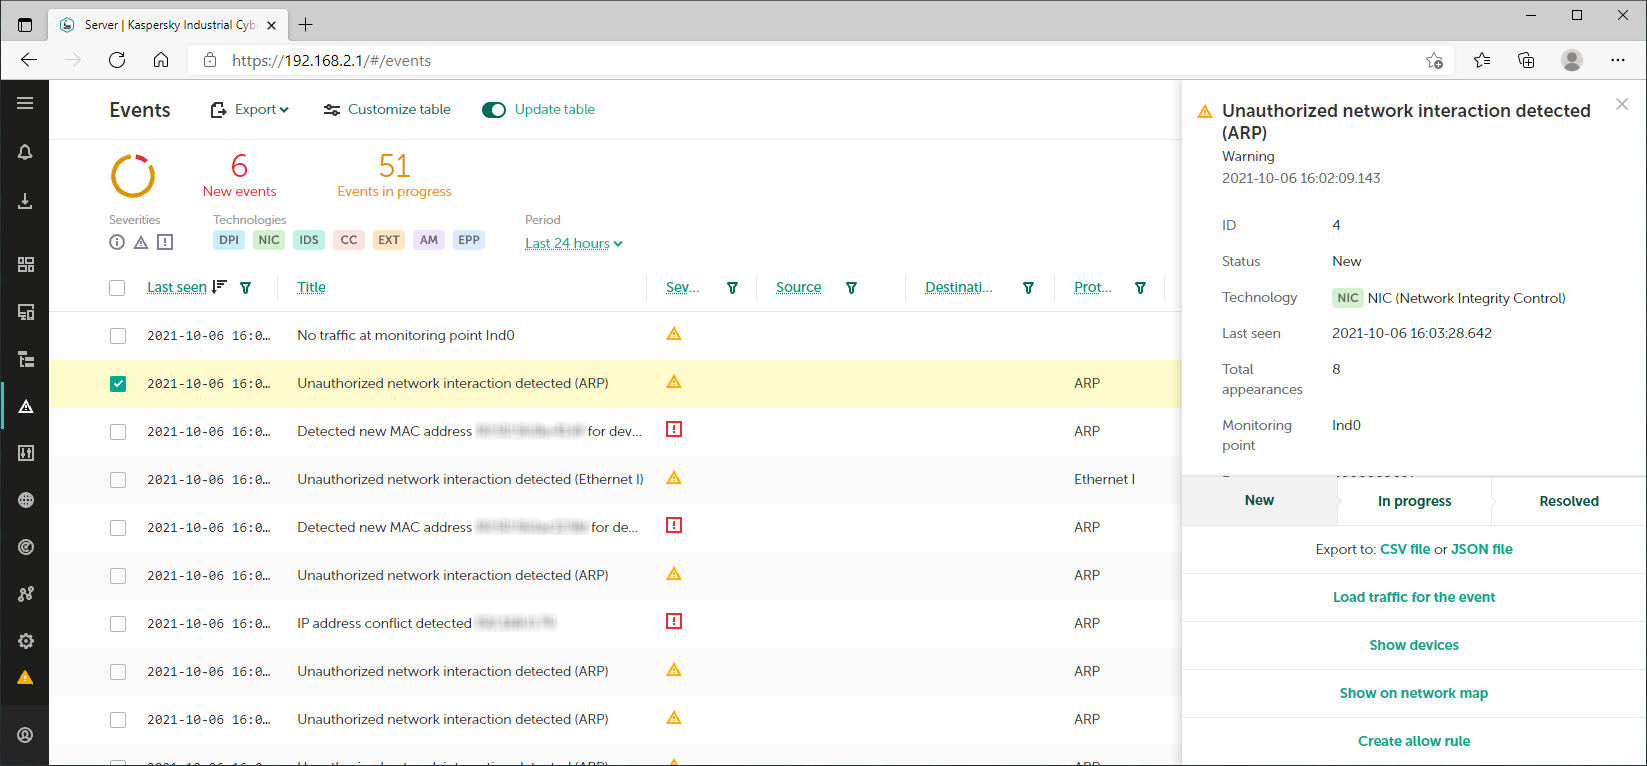Set event status to In progress
1647x766 pixels.
1414,501
